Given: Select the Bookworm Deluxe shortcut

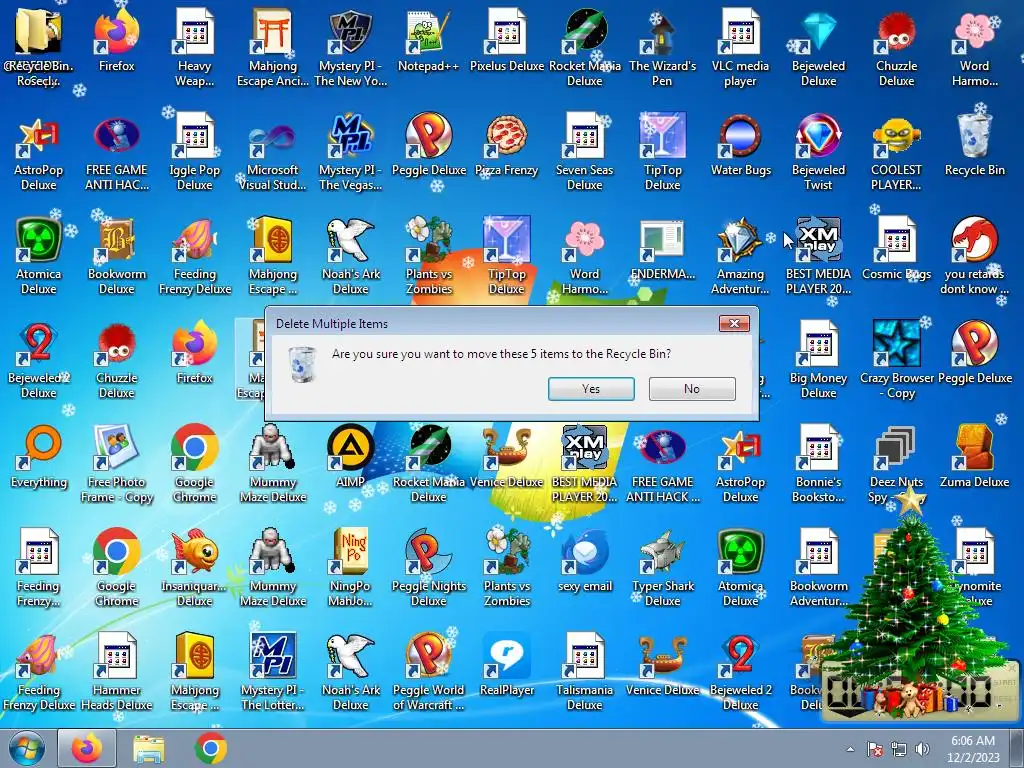Looking at the screenshot, I should tap(116, 255).
